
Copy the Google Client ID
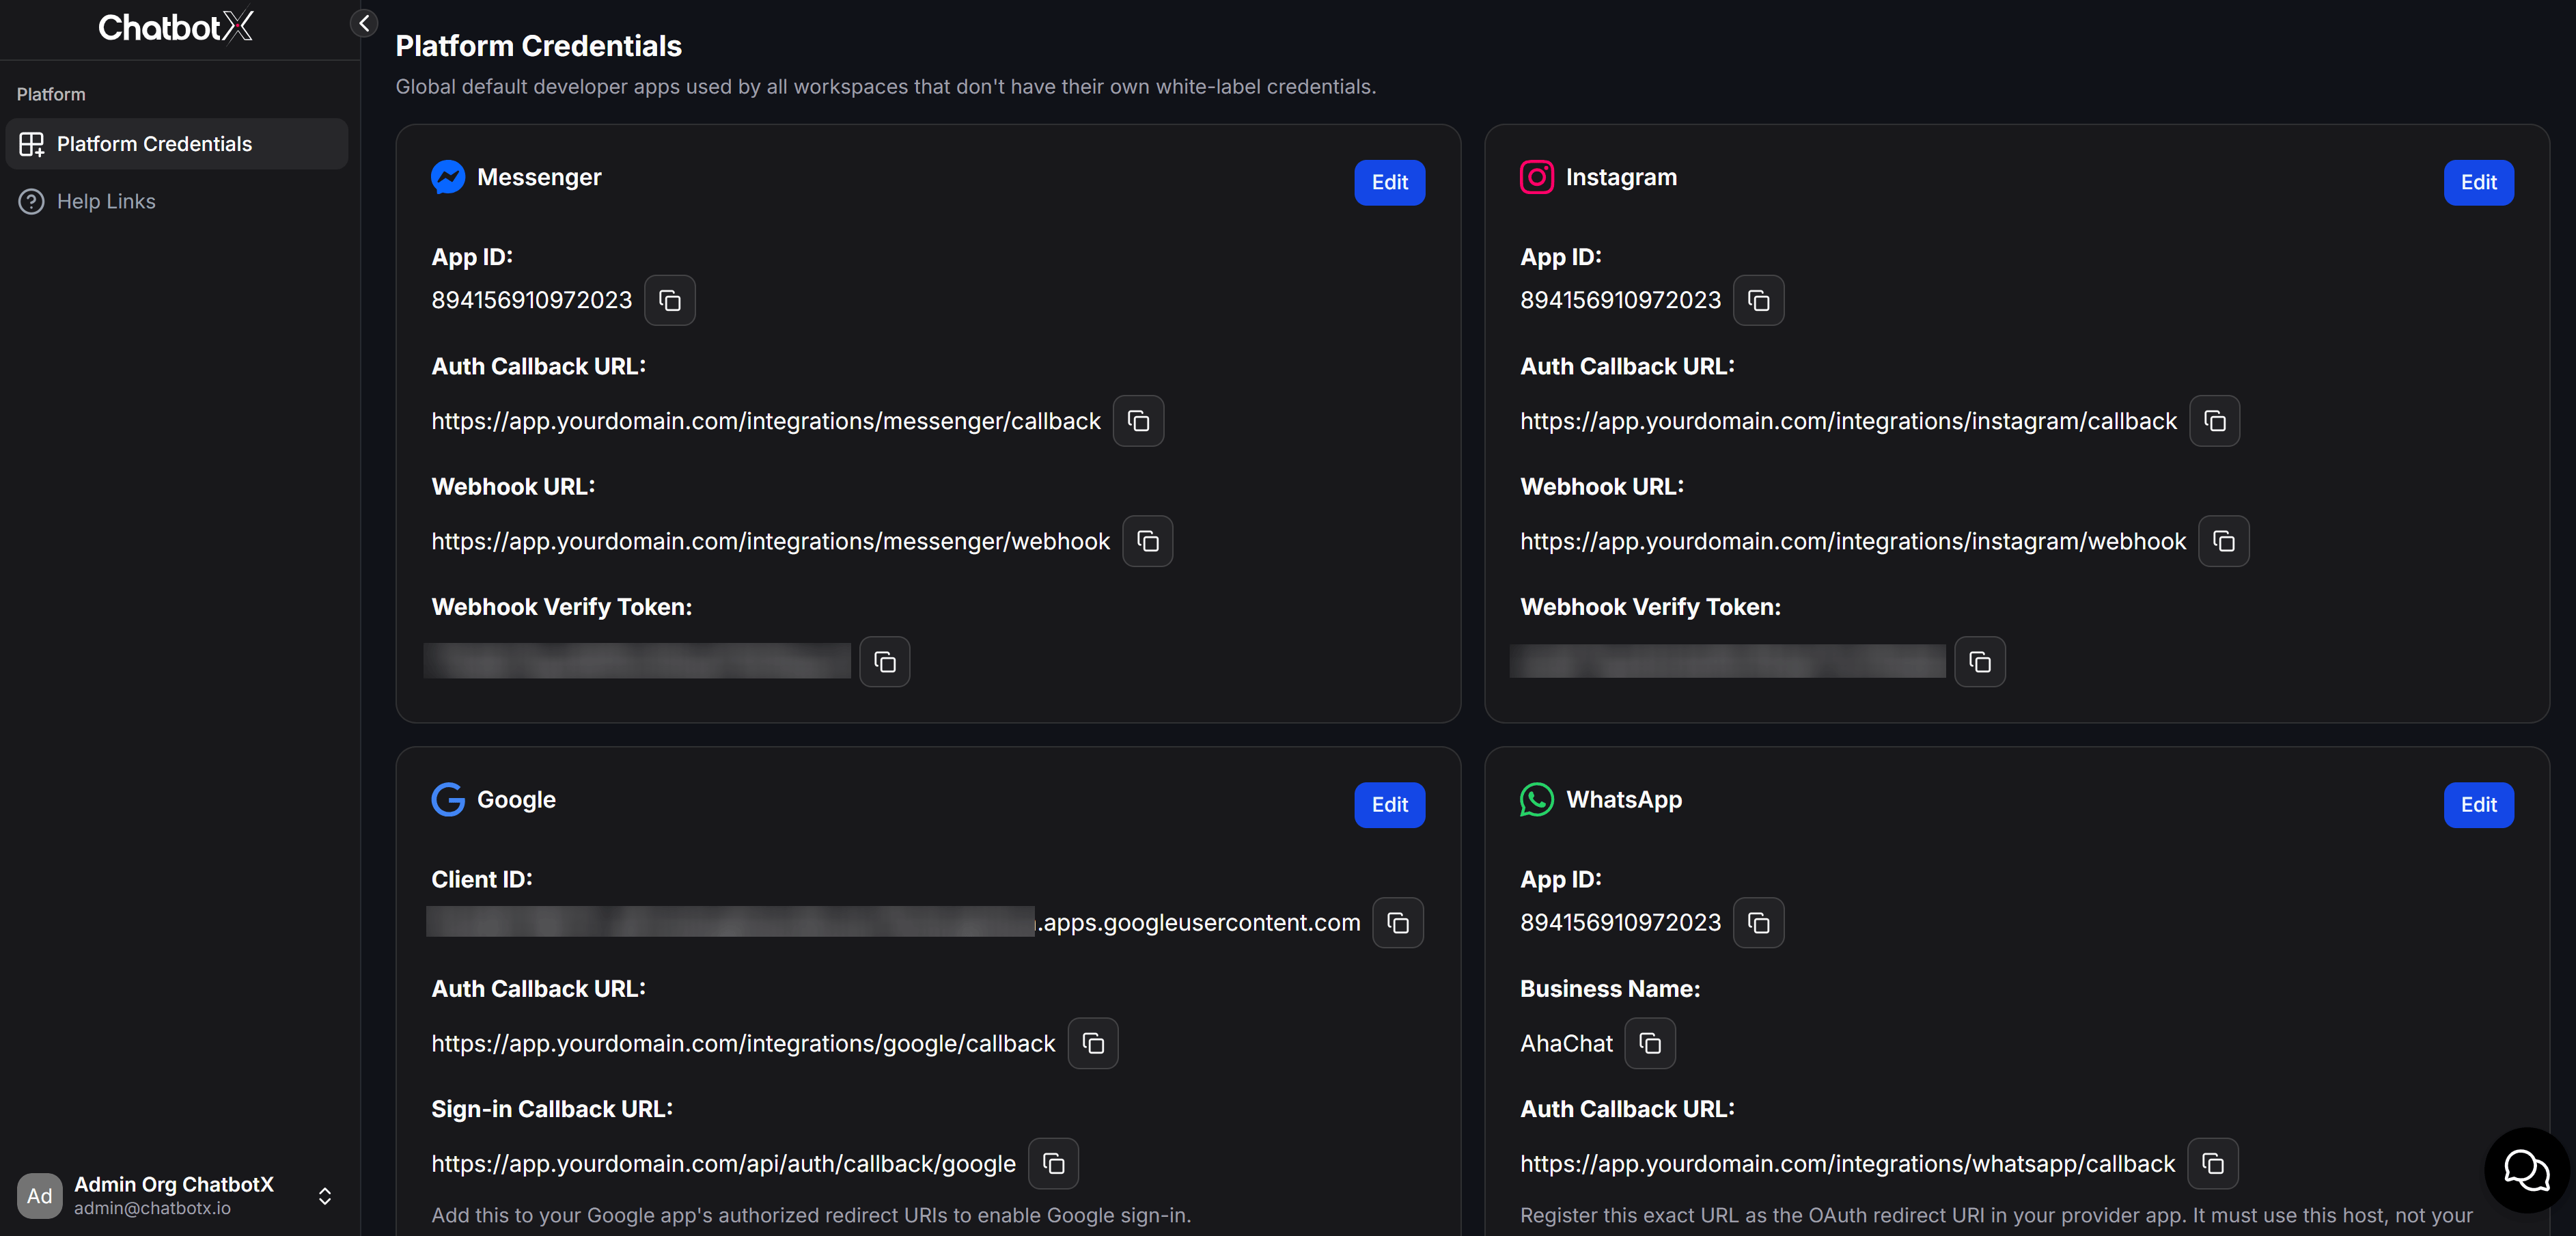[x=1397, y=922]
